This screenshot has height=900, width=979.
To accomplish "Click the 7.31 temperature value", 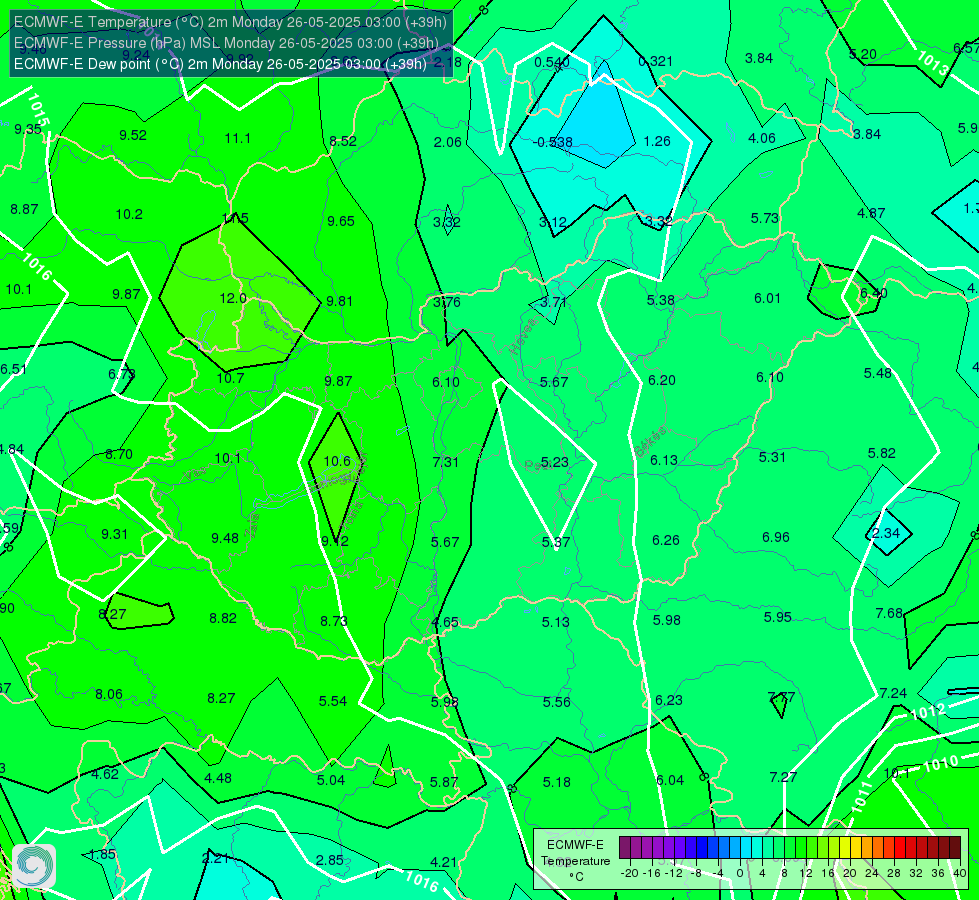I will 446,462.
